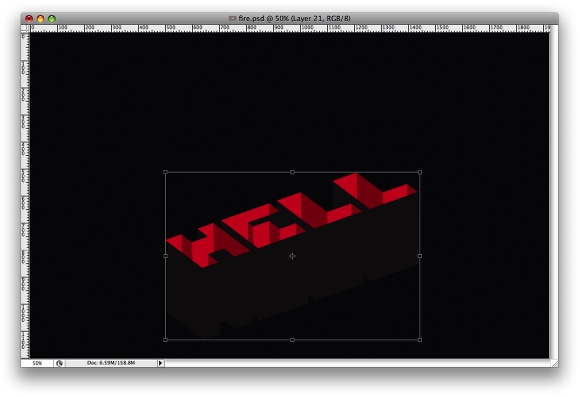This screenshot has height=397, width=580.
Task: Click the middle-right transform handle of bounding box
Action: (419, 256)
